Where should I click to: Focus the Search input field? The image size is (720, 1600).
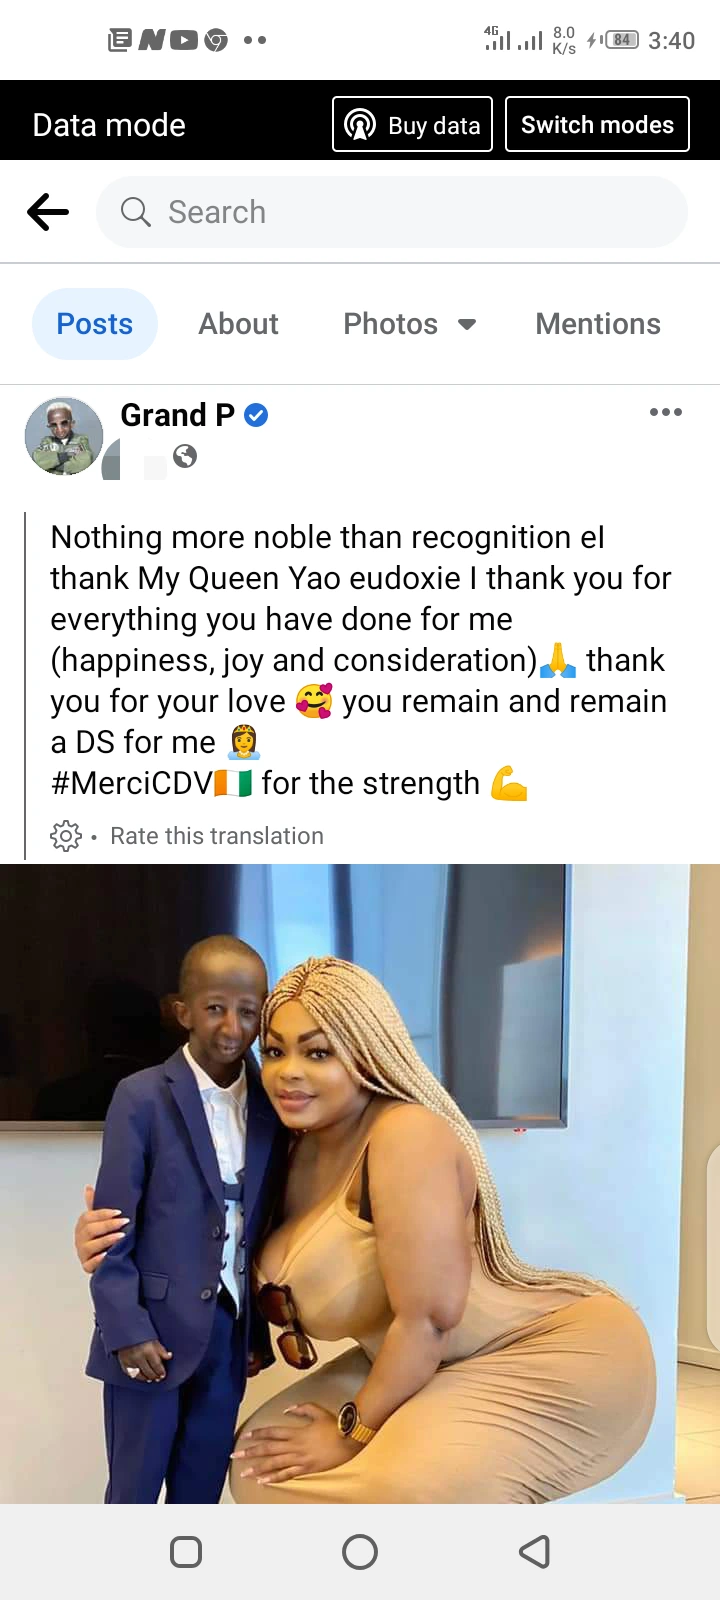click(392, 212)
